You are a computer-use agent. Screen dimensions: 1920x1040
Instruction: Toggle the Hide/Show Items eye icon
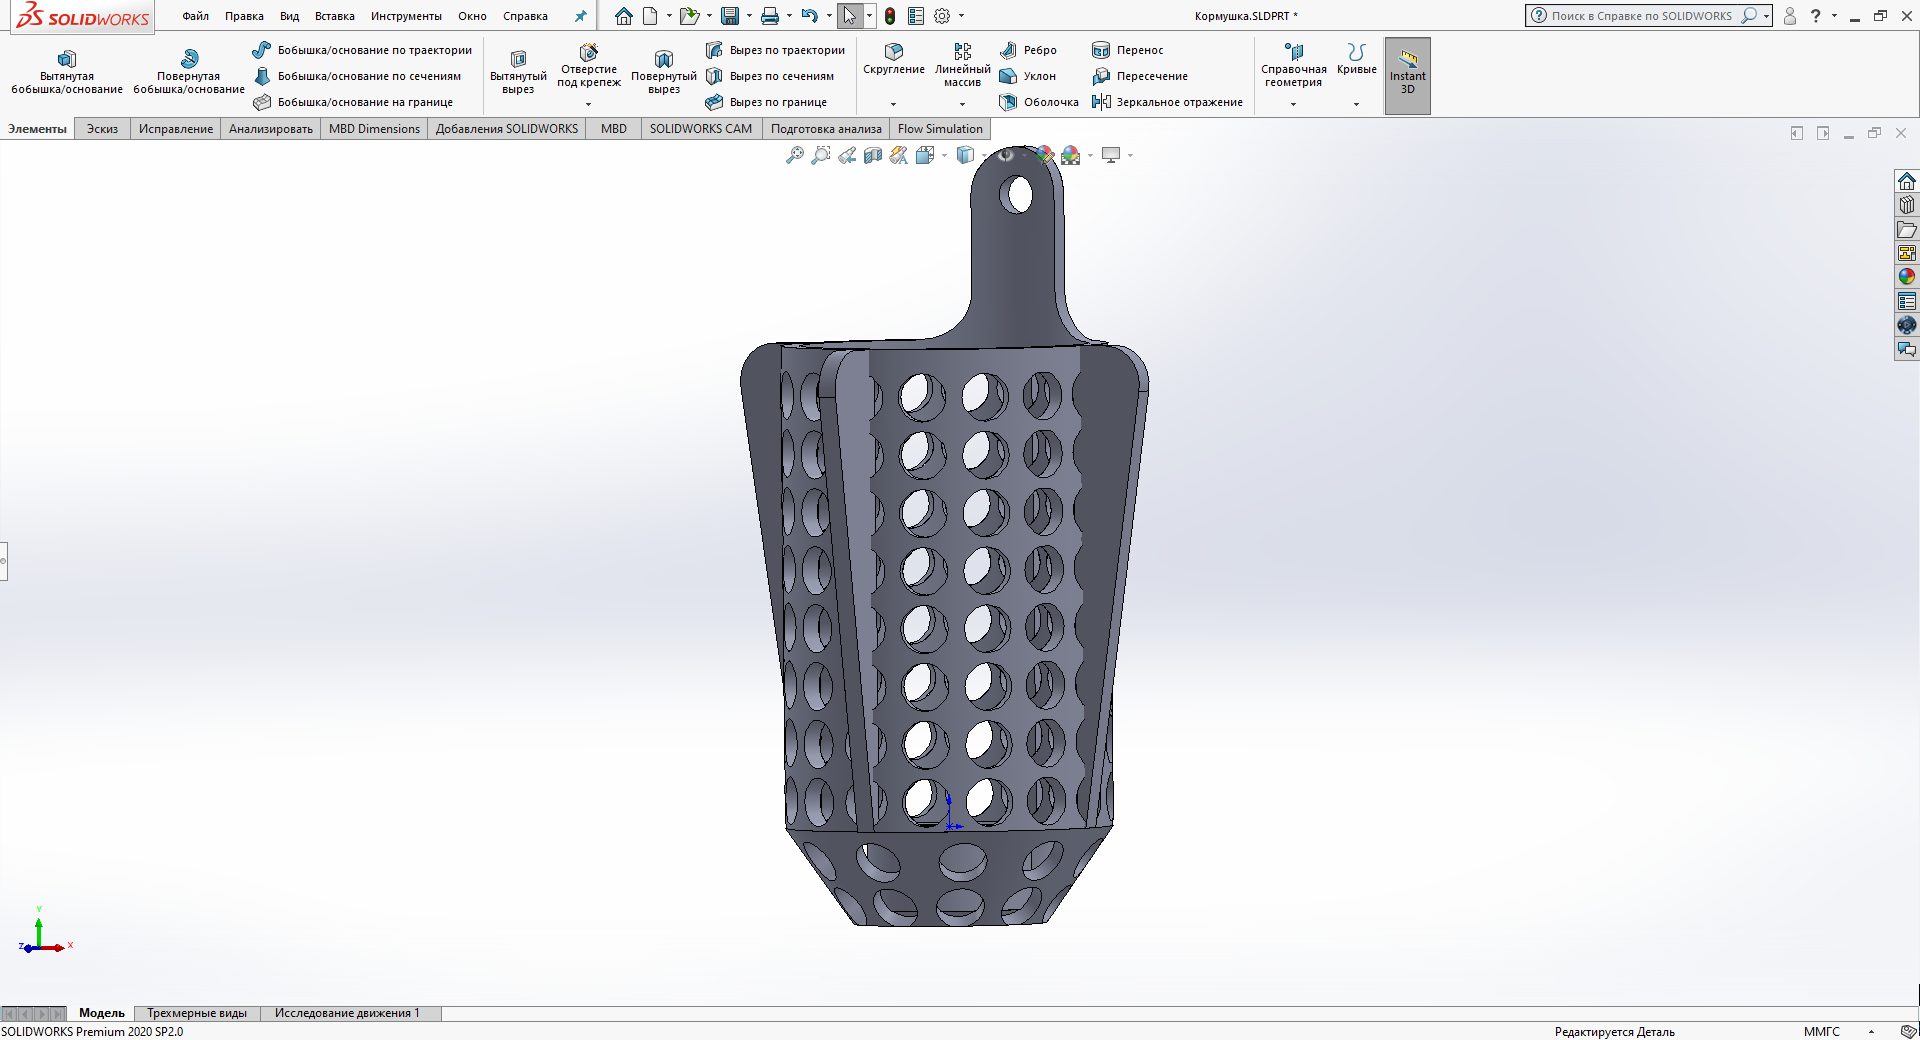tap(1006, 155)
